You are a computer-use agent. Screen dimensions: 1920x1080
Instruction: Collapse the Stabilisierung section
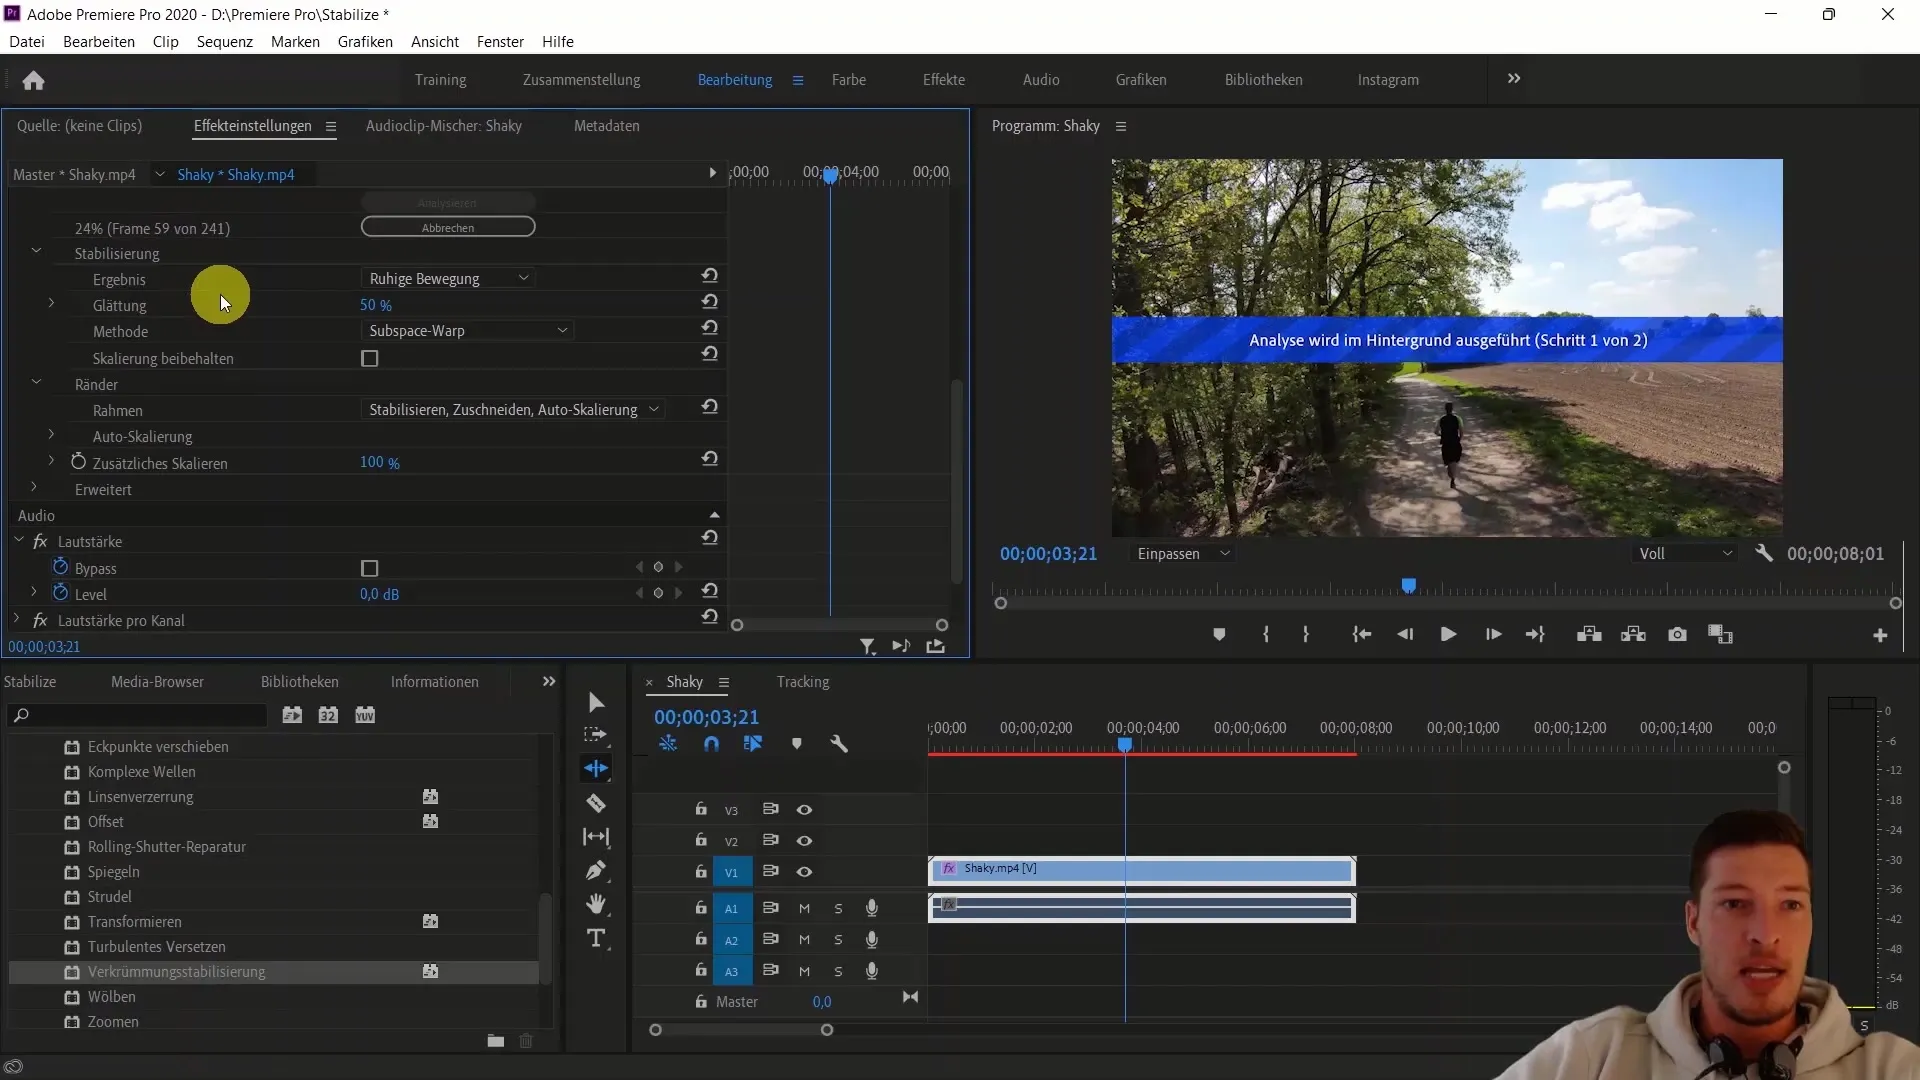pyautogui.click(x=36, y=252)
